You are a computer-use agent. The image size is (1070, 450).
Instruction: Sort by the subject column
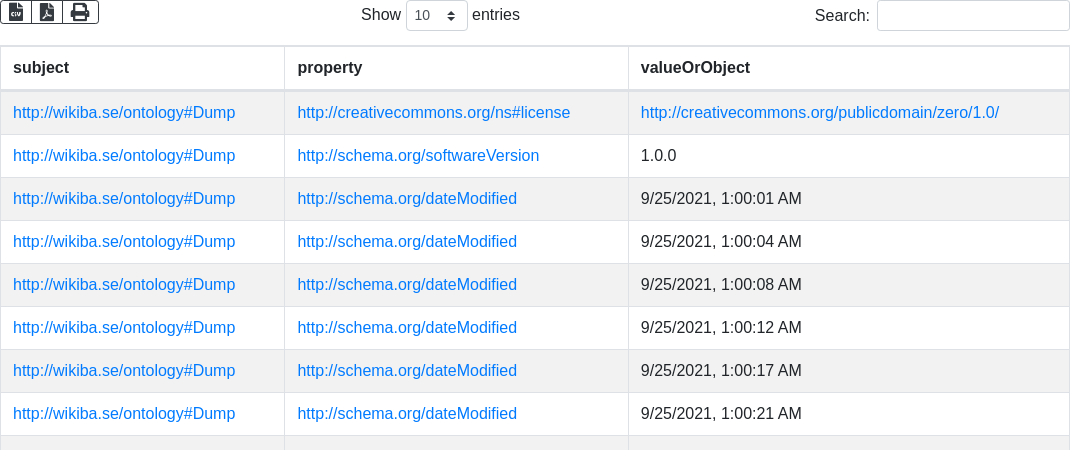point(41,68)
